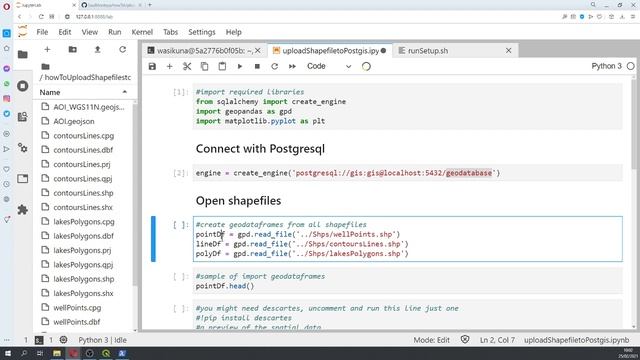The width and height of the screenshot is (640, 360).
Task: Click the Python 3 | Idle status item
Action: pos(102,340)
